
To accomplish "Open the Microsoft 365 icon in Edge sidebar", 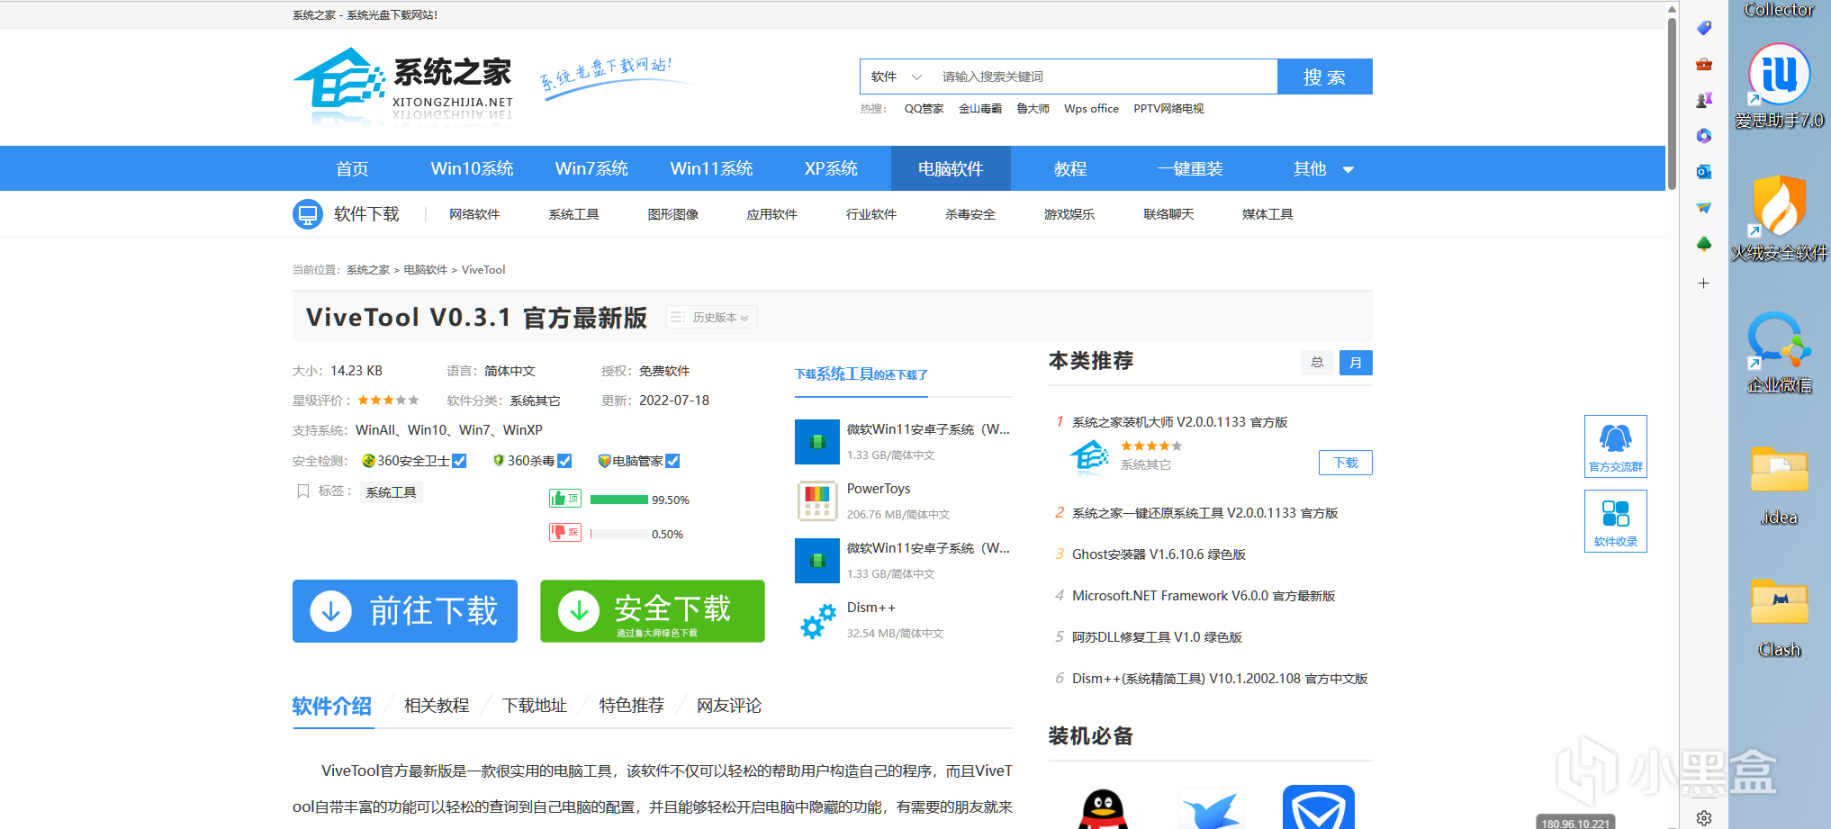I will pos(1704,136).
